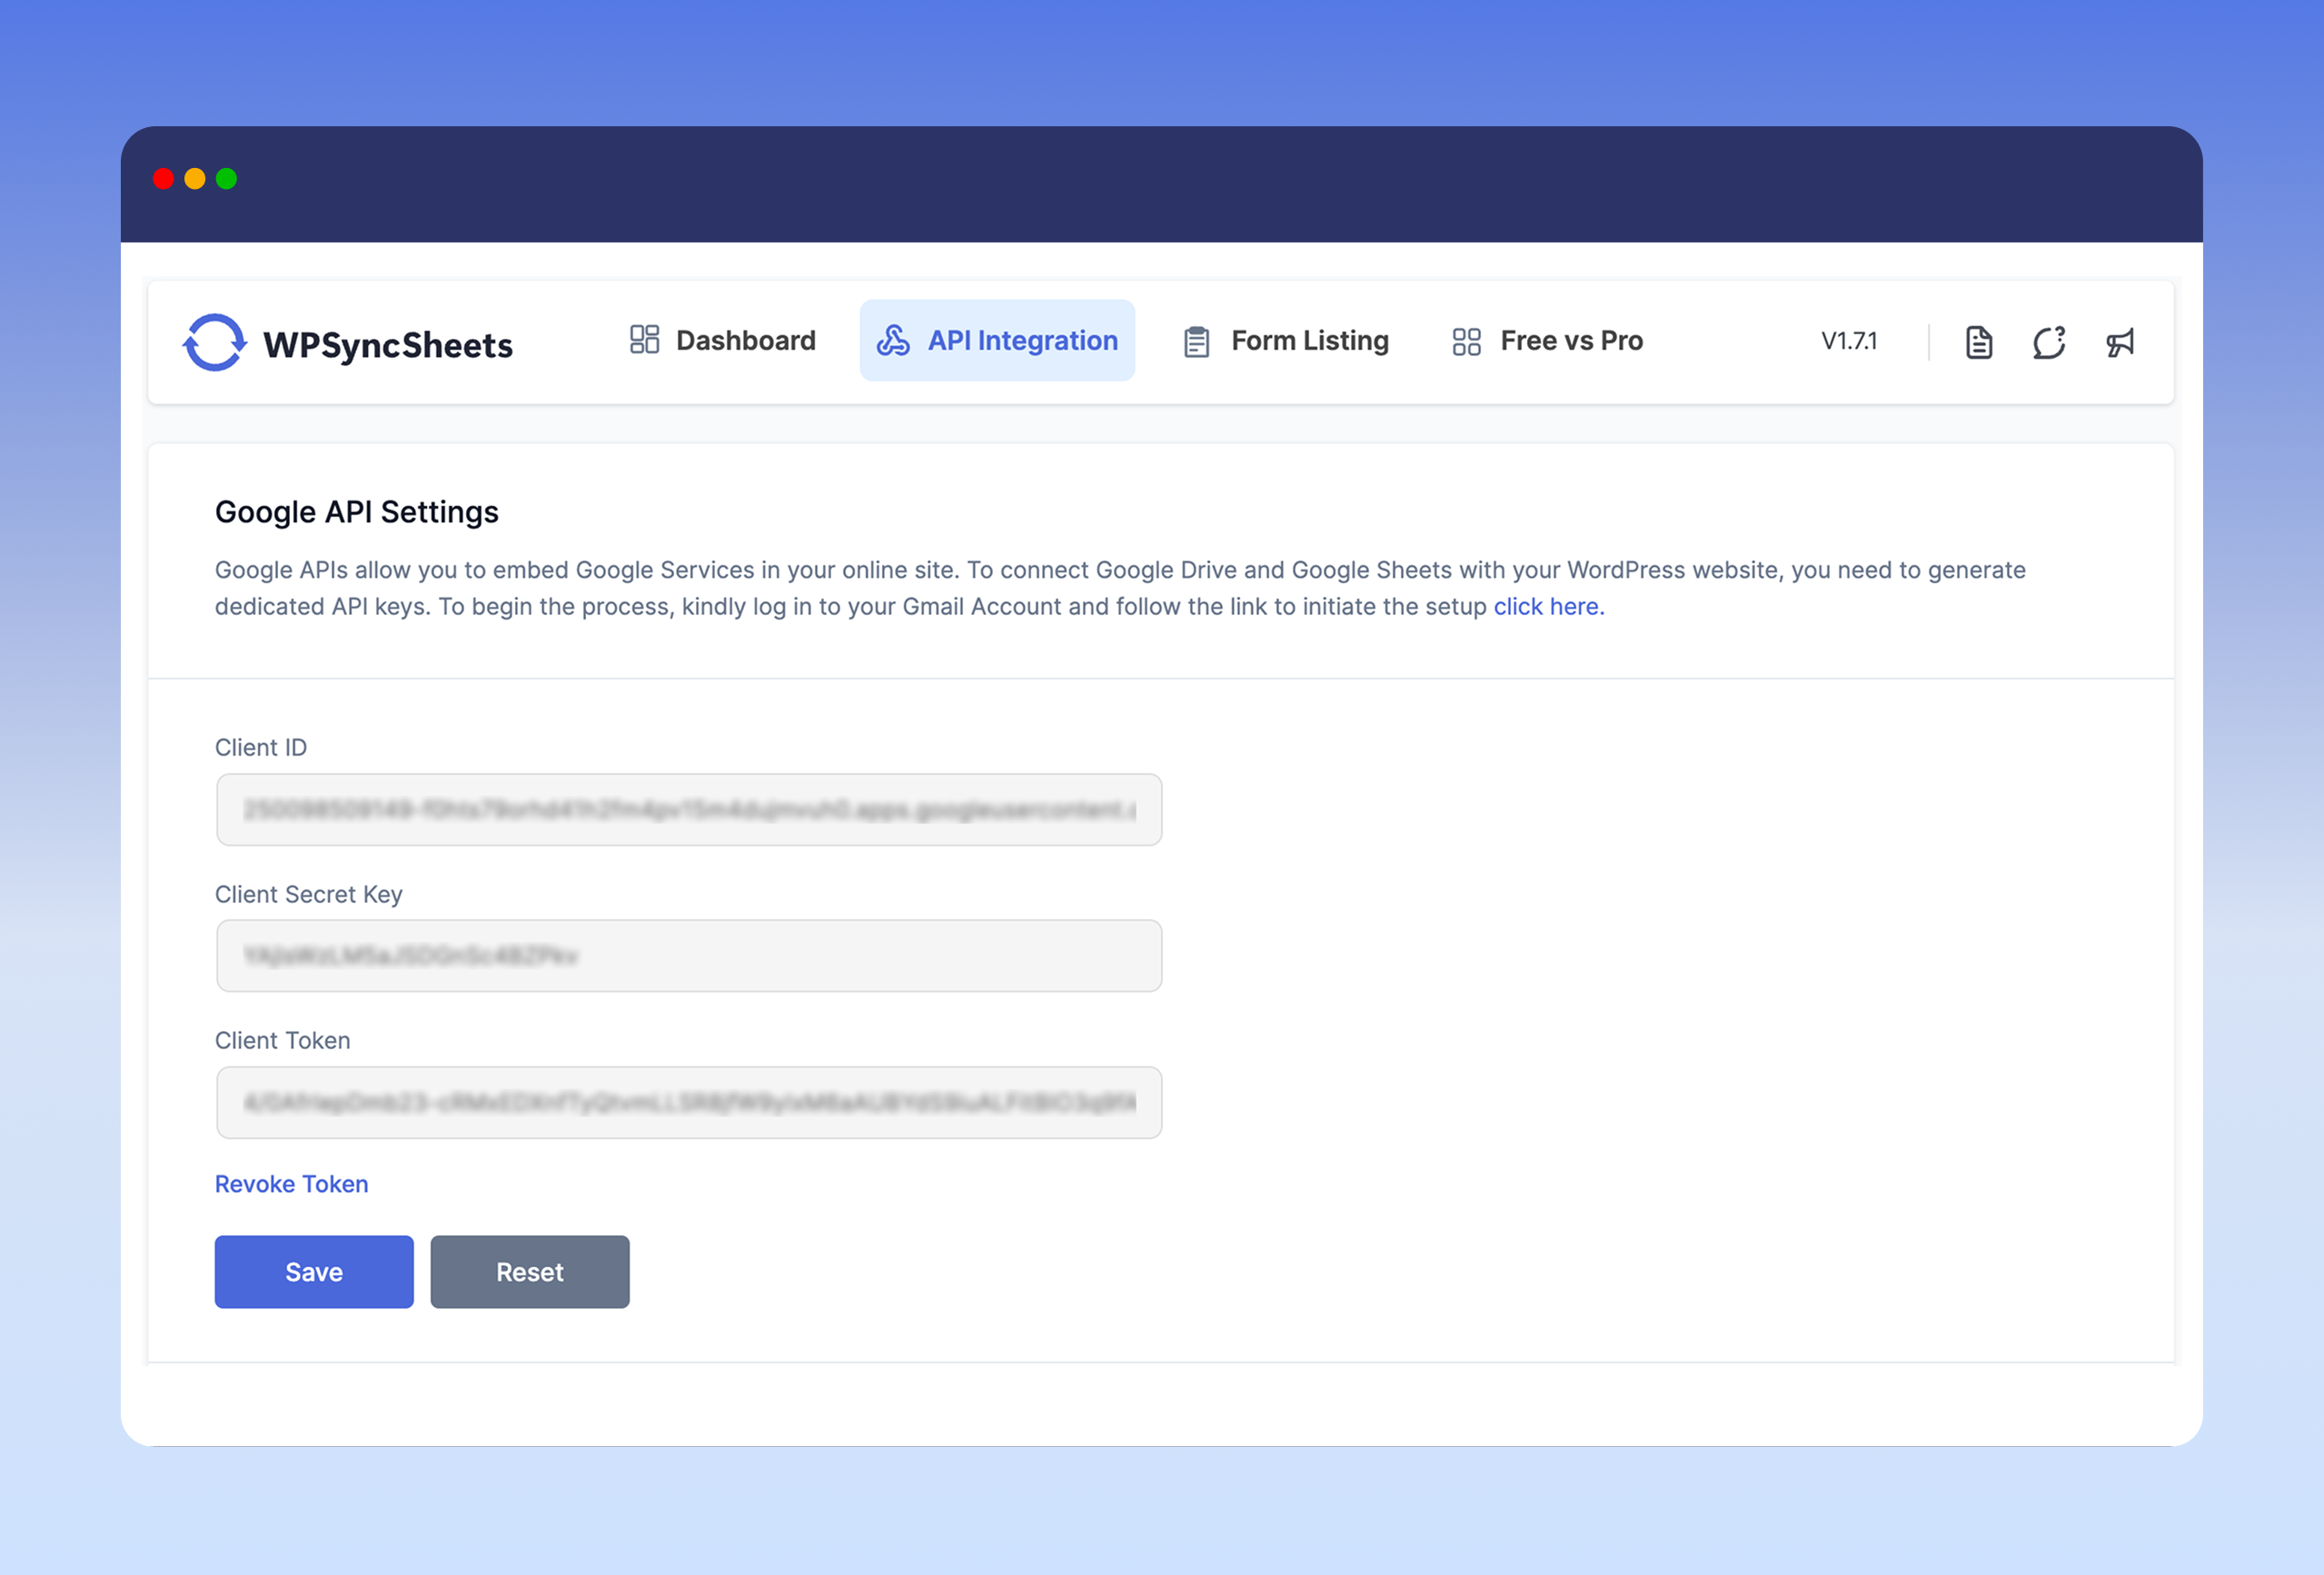Click the WPSyncSheets brand name text
Image resolution: width=2324 pixels, height=1575 pixels.
(x=388, y=345)
